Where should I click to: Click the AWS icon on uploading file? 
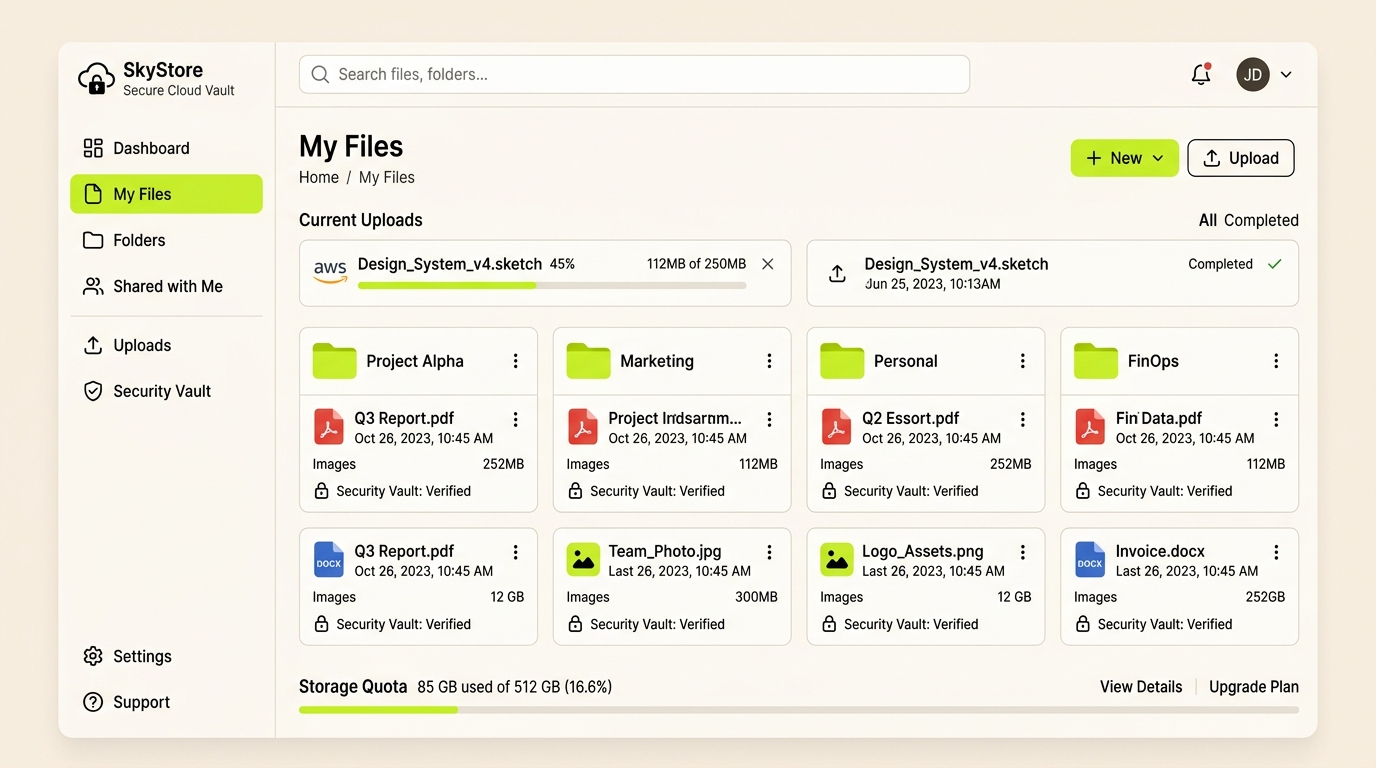(x=330, y=271)
